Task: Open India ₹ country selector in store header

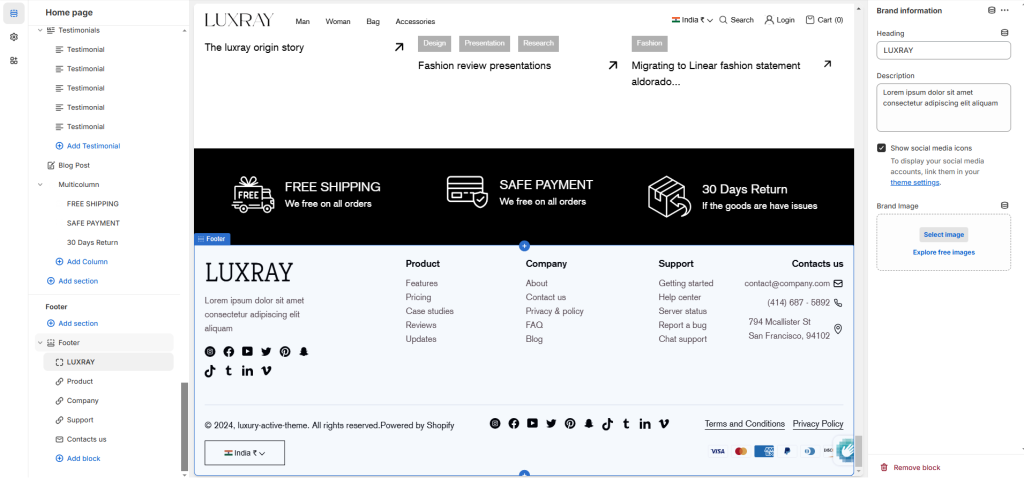Action: pos(692,20)
